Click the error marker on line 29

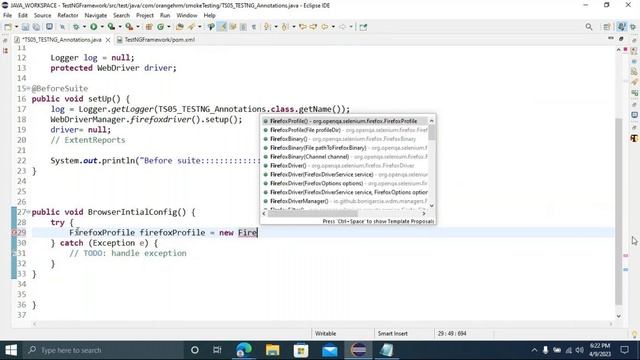[x=13, y=233]
